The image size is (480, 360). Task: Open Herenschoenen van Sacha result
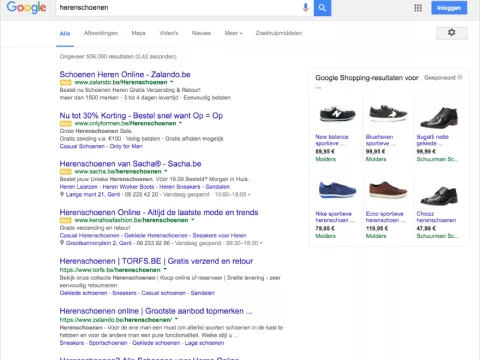(x=130, y=164)
